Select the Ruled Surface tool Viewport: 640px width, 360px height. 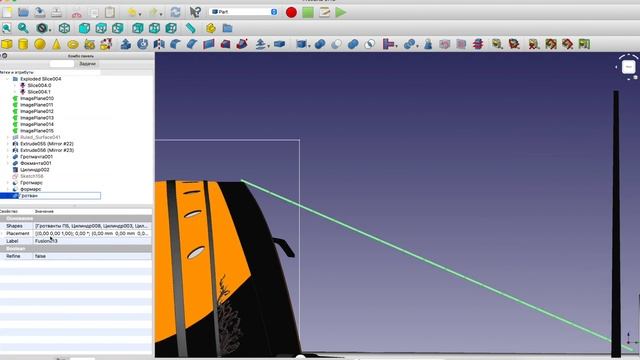click(209, 44)
